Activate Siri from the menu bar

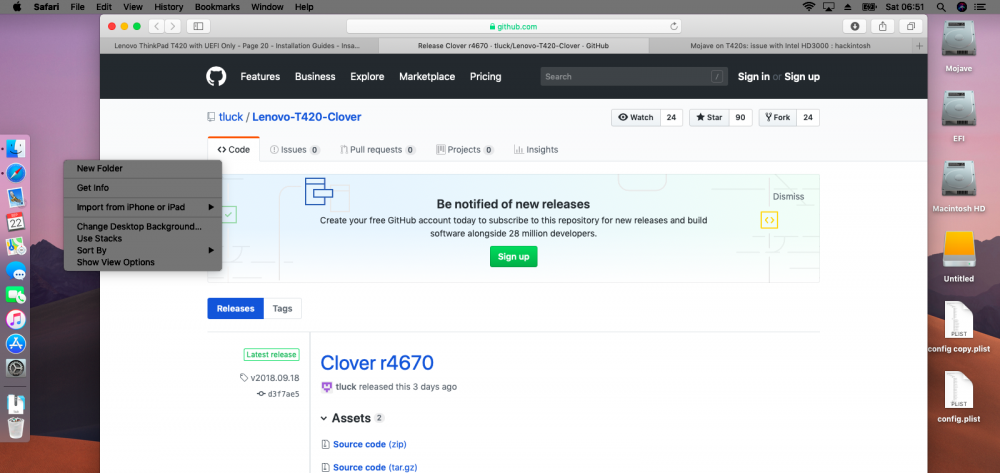(x=962, y=7)
